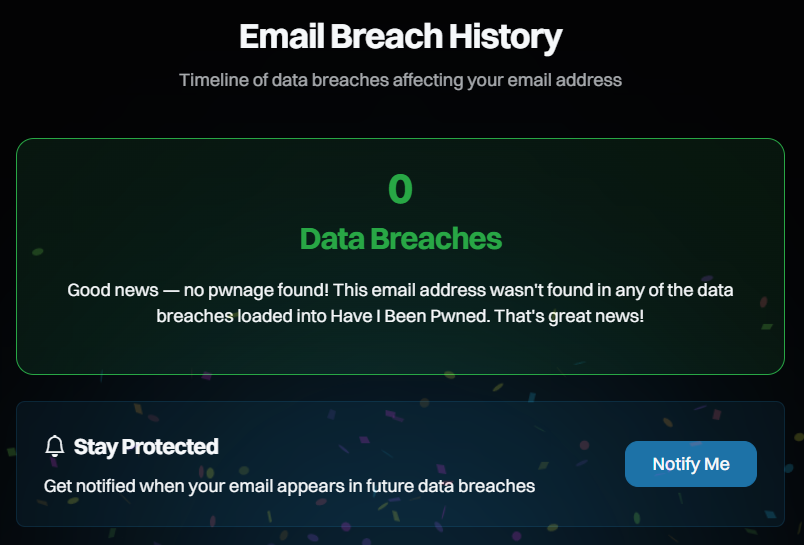Image resolution: width=804 pixels, height=545 pixels.
Task: Select the timeline of data breaches subtitle
Action: point(400,80)
